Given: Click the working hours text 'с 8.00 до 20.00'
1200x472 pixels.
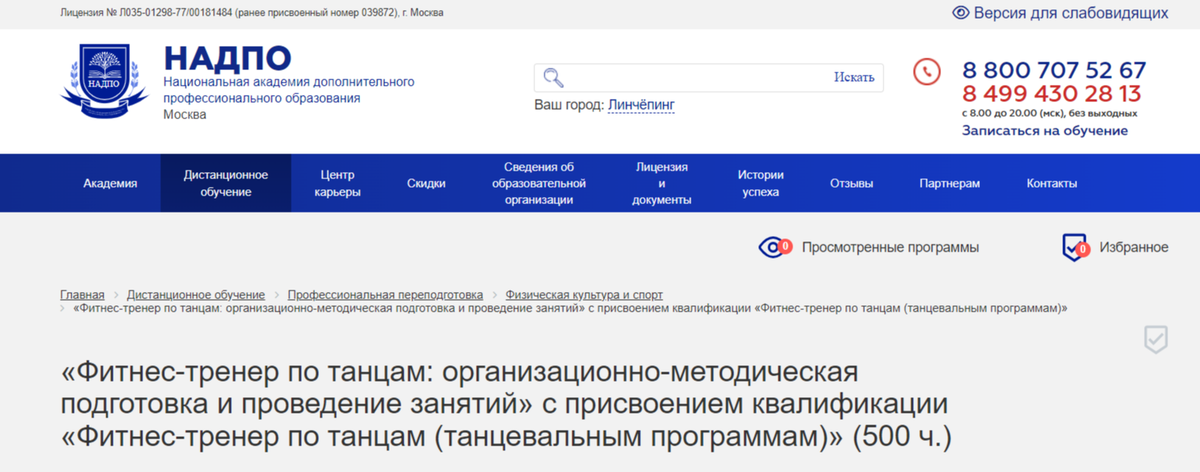Looking at the screenshot, I should (1049, 113).
